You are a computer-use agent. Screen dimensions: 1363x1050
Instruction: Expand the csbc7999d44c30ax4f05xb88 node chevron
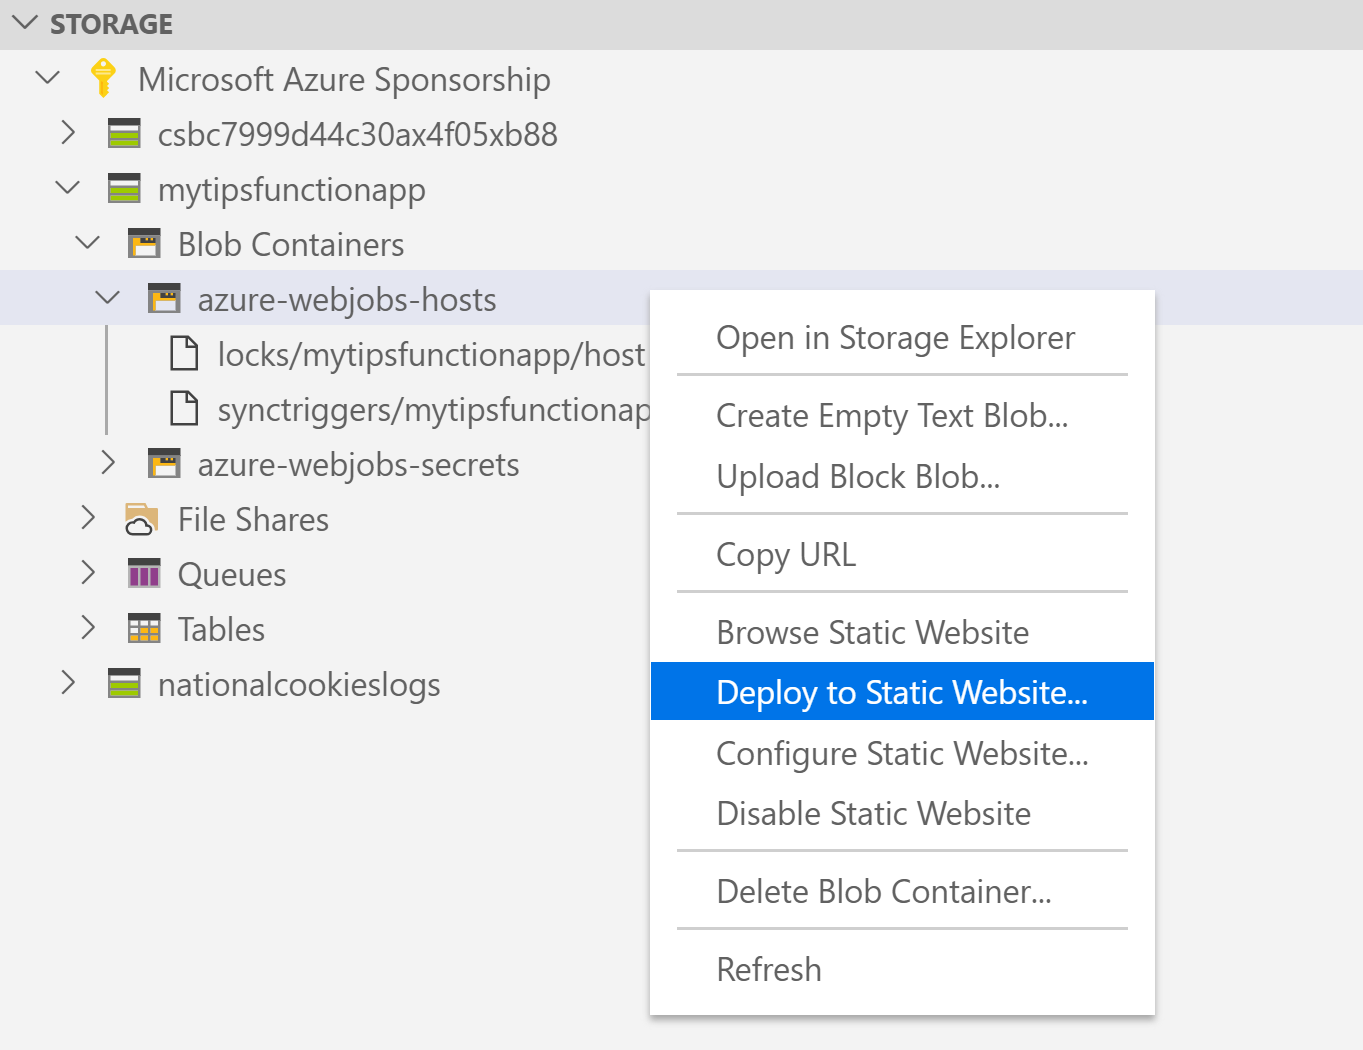click(67, 133)
